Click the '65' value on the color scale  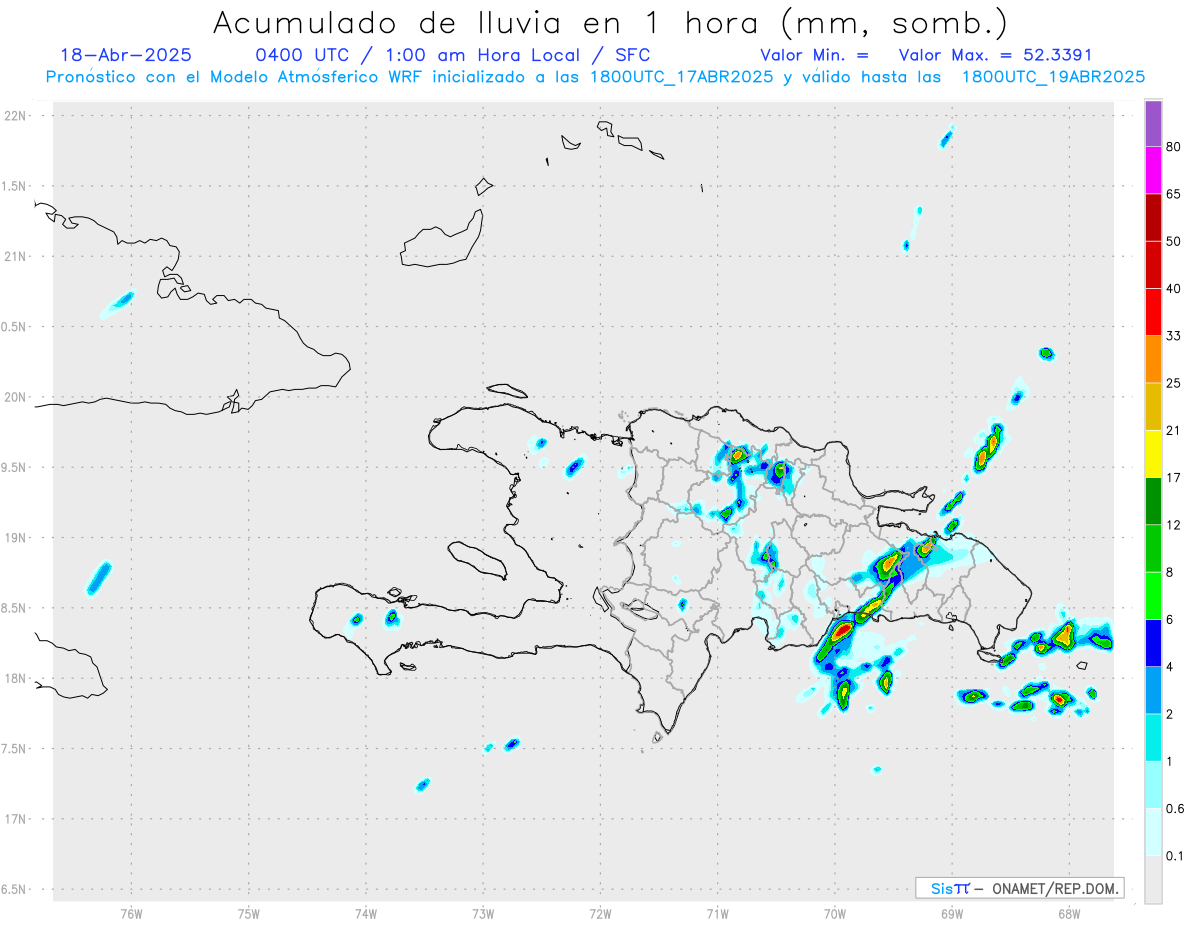tap(1174, 194)
